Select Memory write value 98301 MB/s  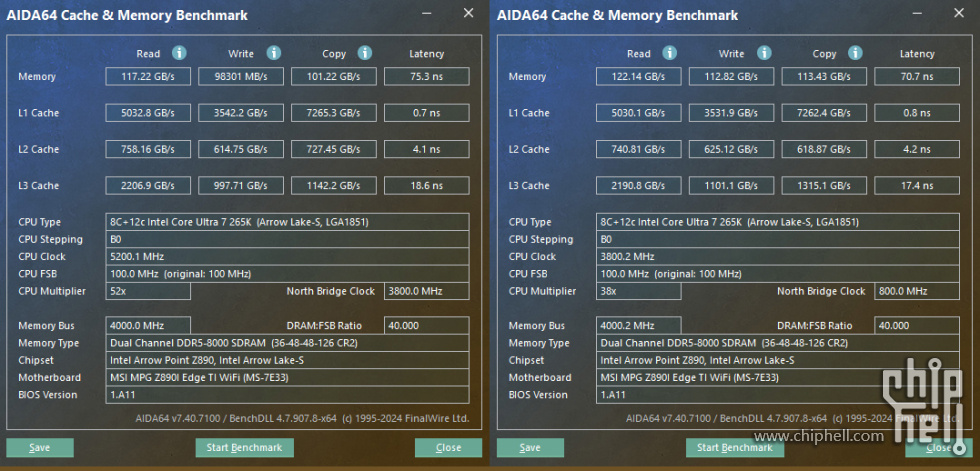pos(241,77)
